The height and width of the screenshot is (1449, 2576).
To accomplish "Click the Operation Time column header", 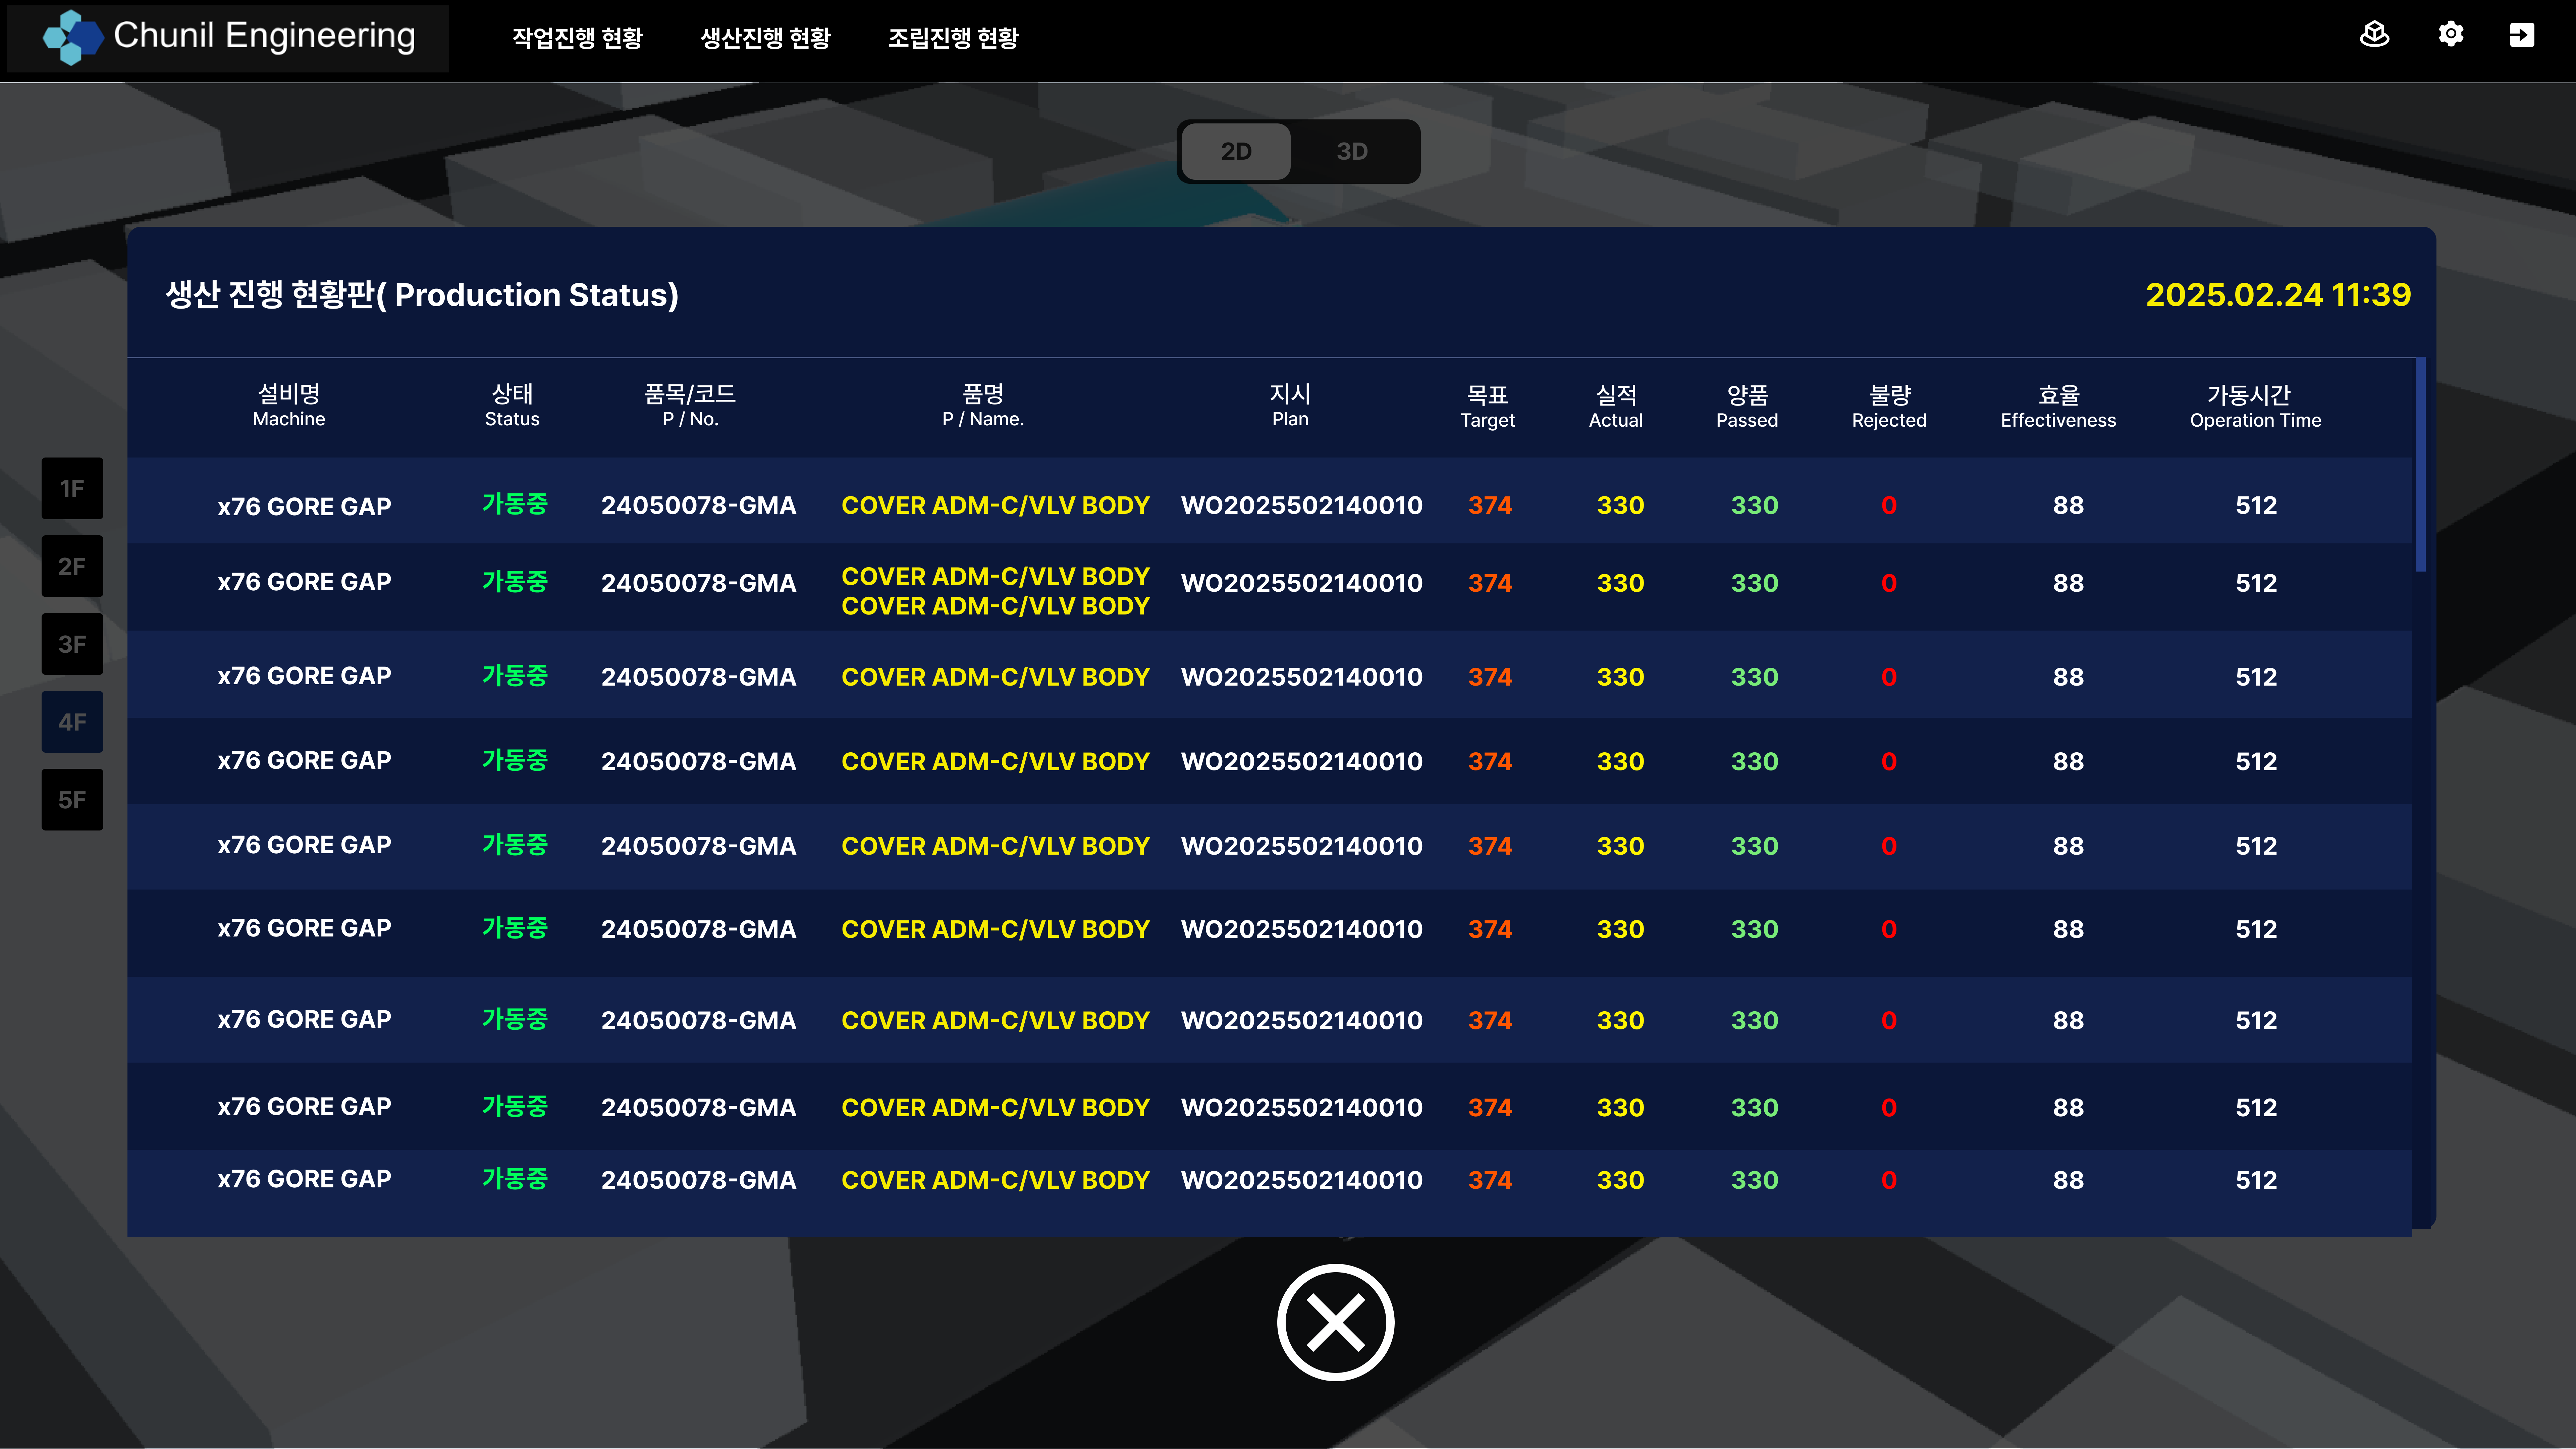I will point(2255,407).
